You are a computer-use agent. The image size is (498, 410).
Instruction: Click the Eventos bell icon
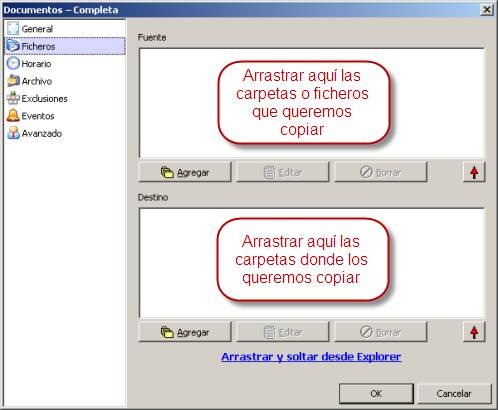[x=13, y=115]
